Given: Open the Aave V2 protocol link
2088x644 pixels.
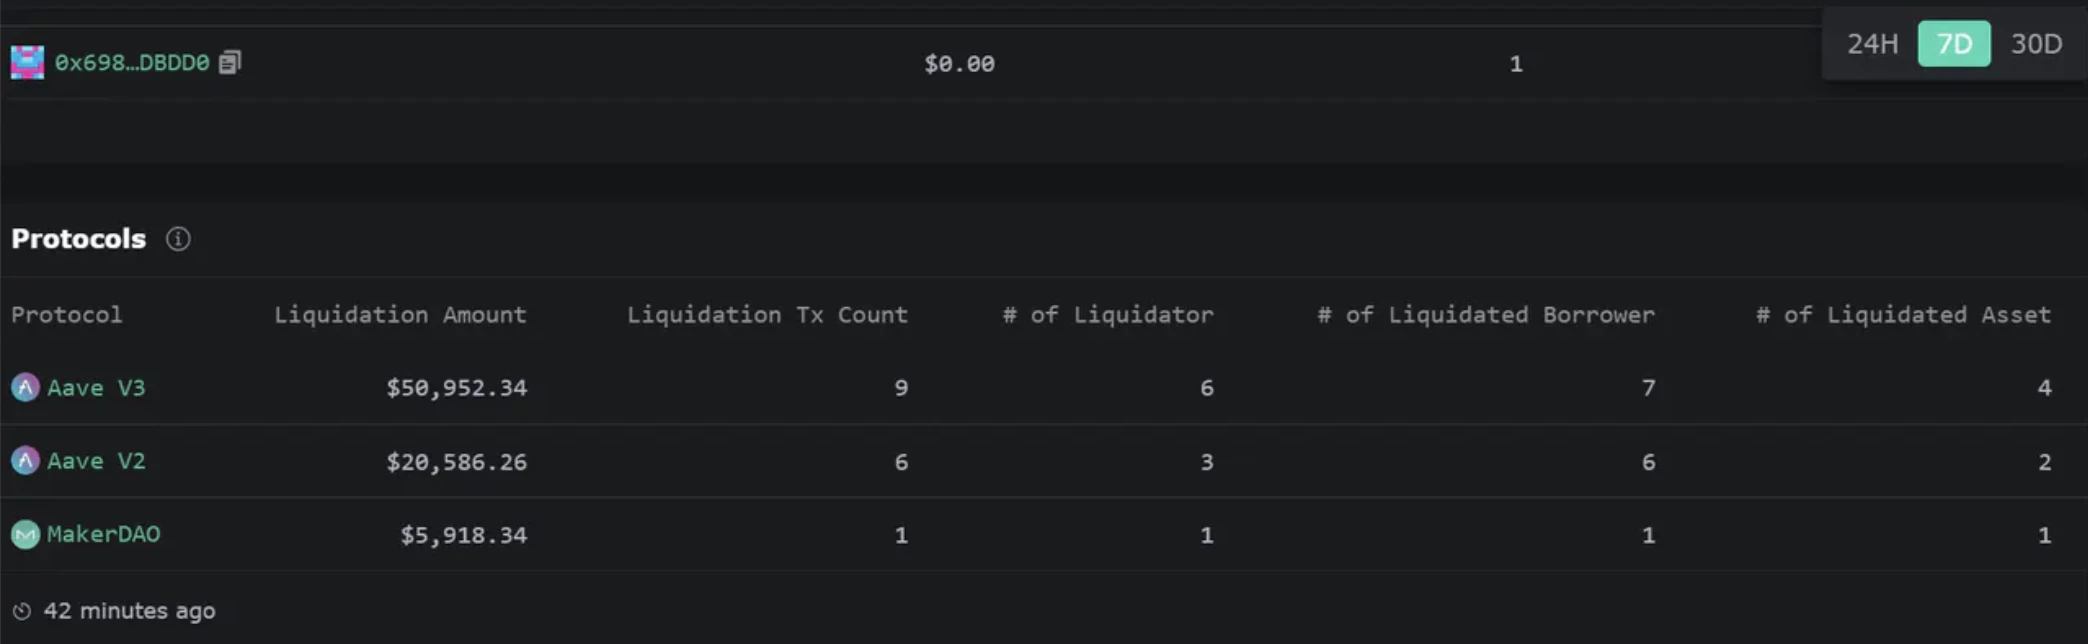Looking at the screenshot, I should click(x=96, y=461).
